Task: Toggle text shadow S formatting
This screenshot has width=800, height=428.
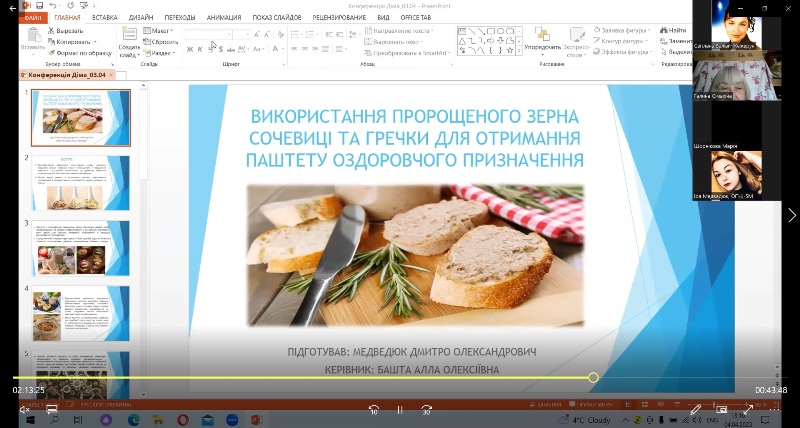Action: pyautogui.click(x=220, y=49)
